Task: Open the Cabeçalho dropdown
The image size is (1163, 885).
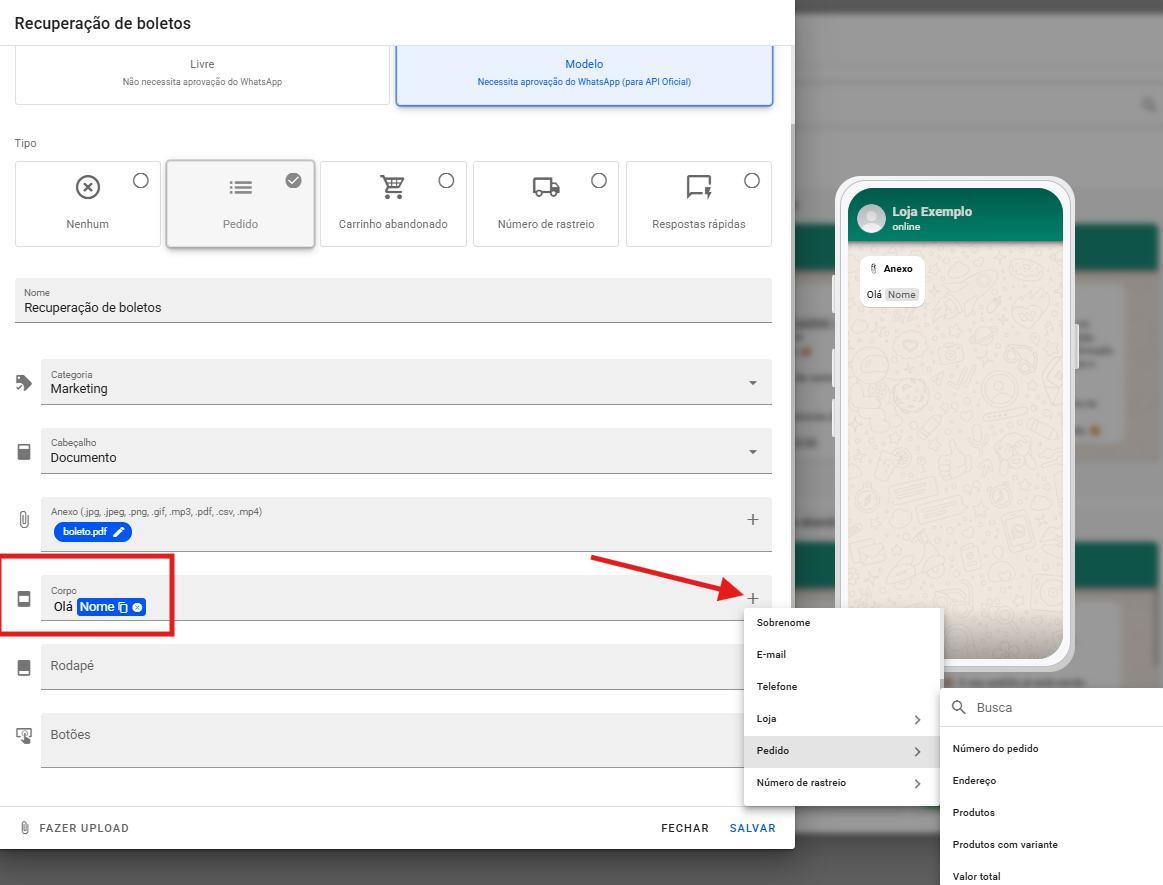Action: (x=752, y=452)
